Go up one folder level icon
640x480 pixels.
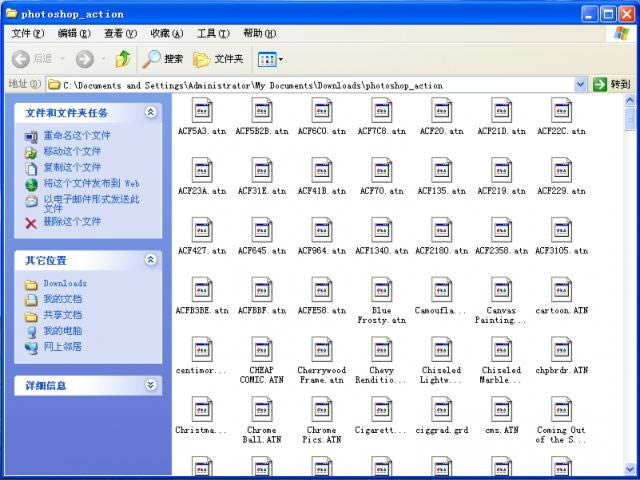point(122,59)
